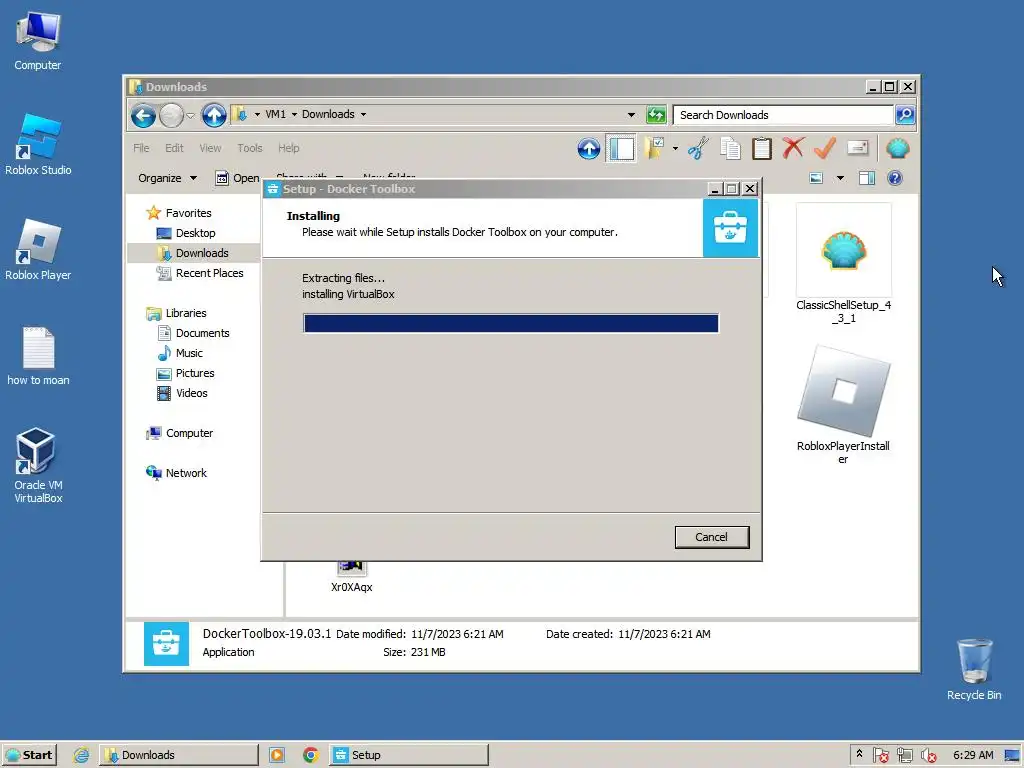Launch Chrome from taskbar
The width and height of the screenshot is (1024, 768).
tap(311, 755)
